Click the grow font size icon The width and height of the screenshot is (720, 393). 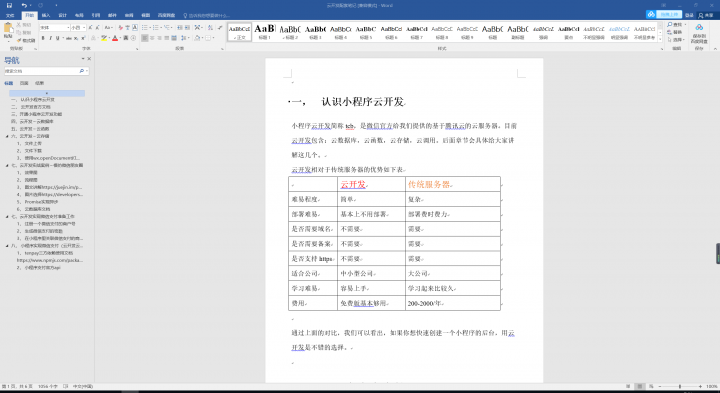point(90,28)
